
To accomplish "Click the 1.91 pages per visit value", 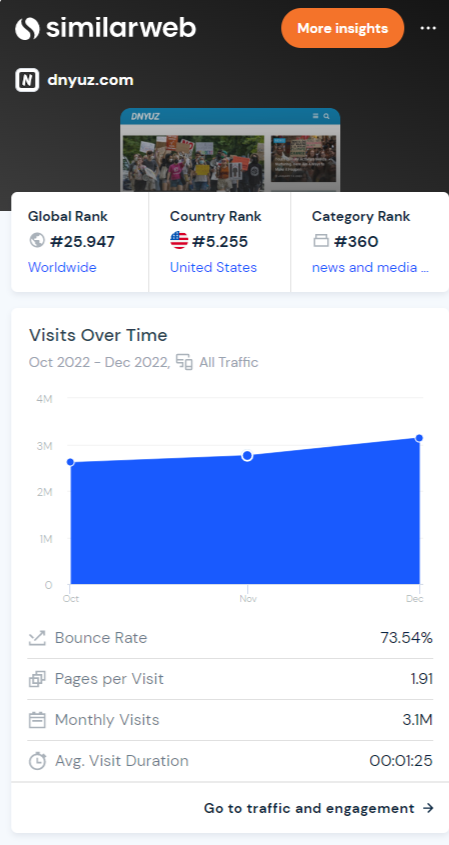I will [x=422, y=679].
